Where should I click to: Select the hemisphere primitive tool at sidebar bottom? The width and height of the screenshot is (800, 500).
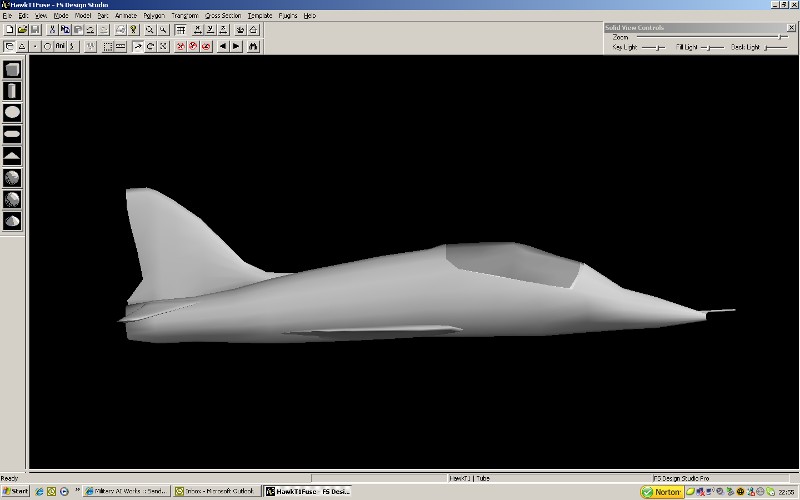[12, 221]
